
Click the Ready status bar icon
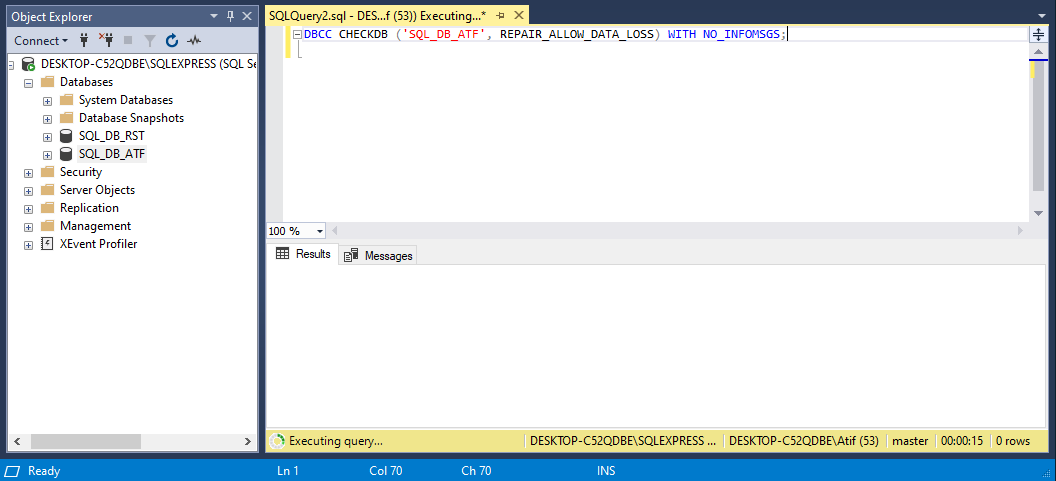click(x=13, y=471)
